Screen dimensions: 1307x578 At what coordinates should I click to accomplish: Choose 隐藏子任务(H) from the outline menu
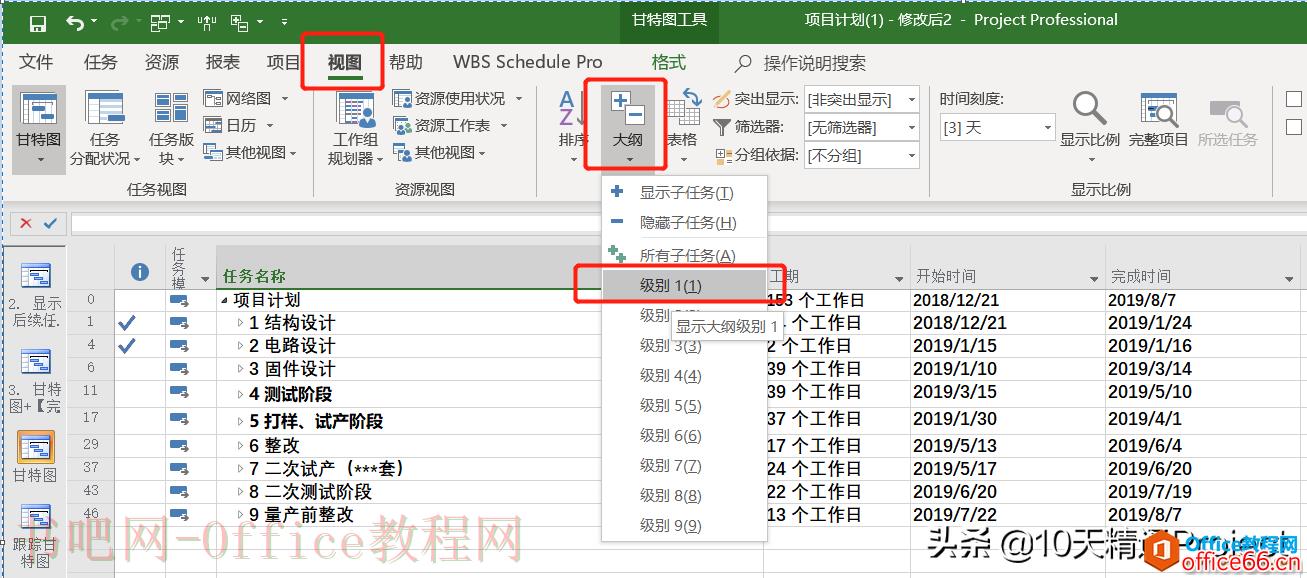pos(684,223)
